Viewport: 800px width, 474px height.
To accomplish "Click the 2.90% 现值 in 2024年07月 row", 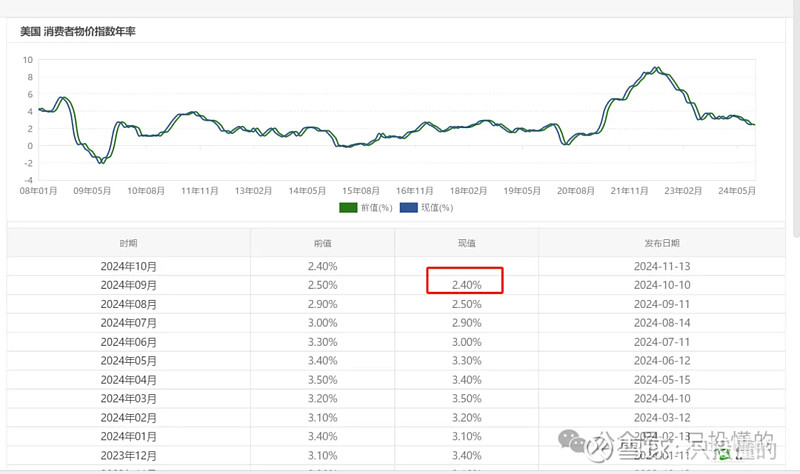I will [466, 323].
